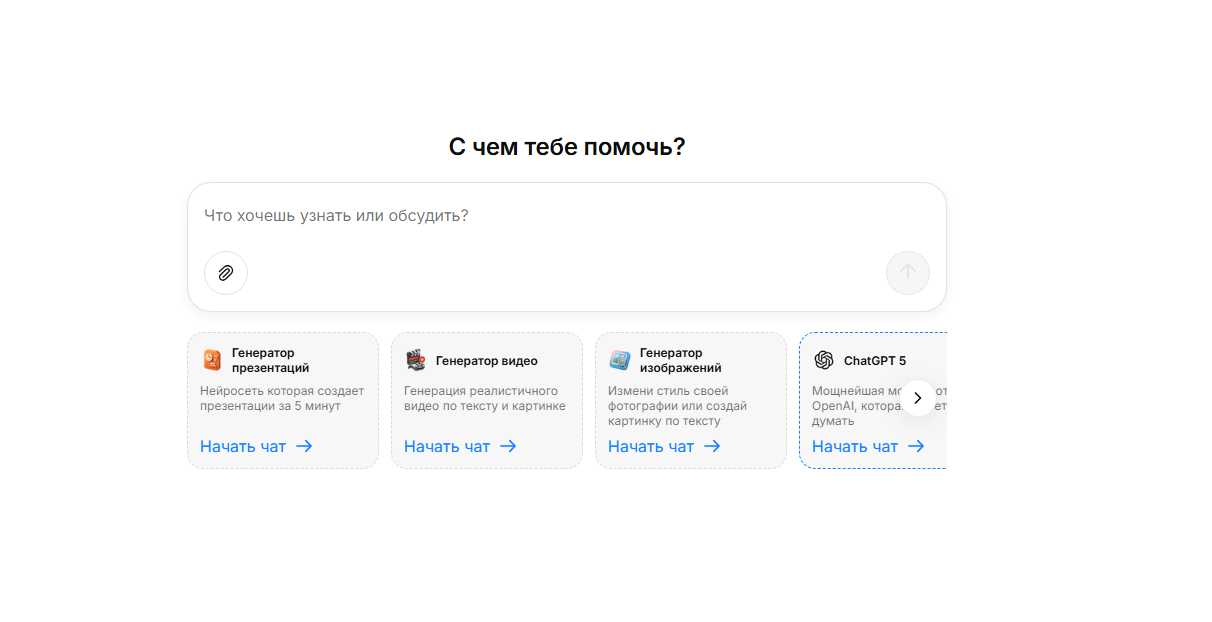Click the ChatGPT 5 logo icon
The width and height of the screenshot is (1212, 622).
[x=824, y=360]
